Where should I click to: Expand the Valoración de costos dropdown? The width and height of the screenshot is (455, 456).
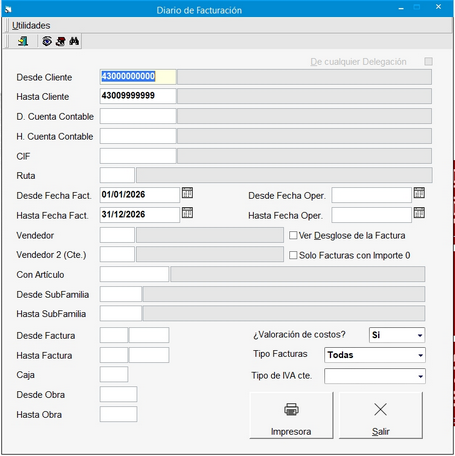click(420, 335)
